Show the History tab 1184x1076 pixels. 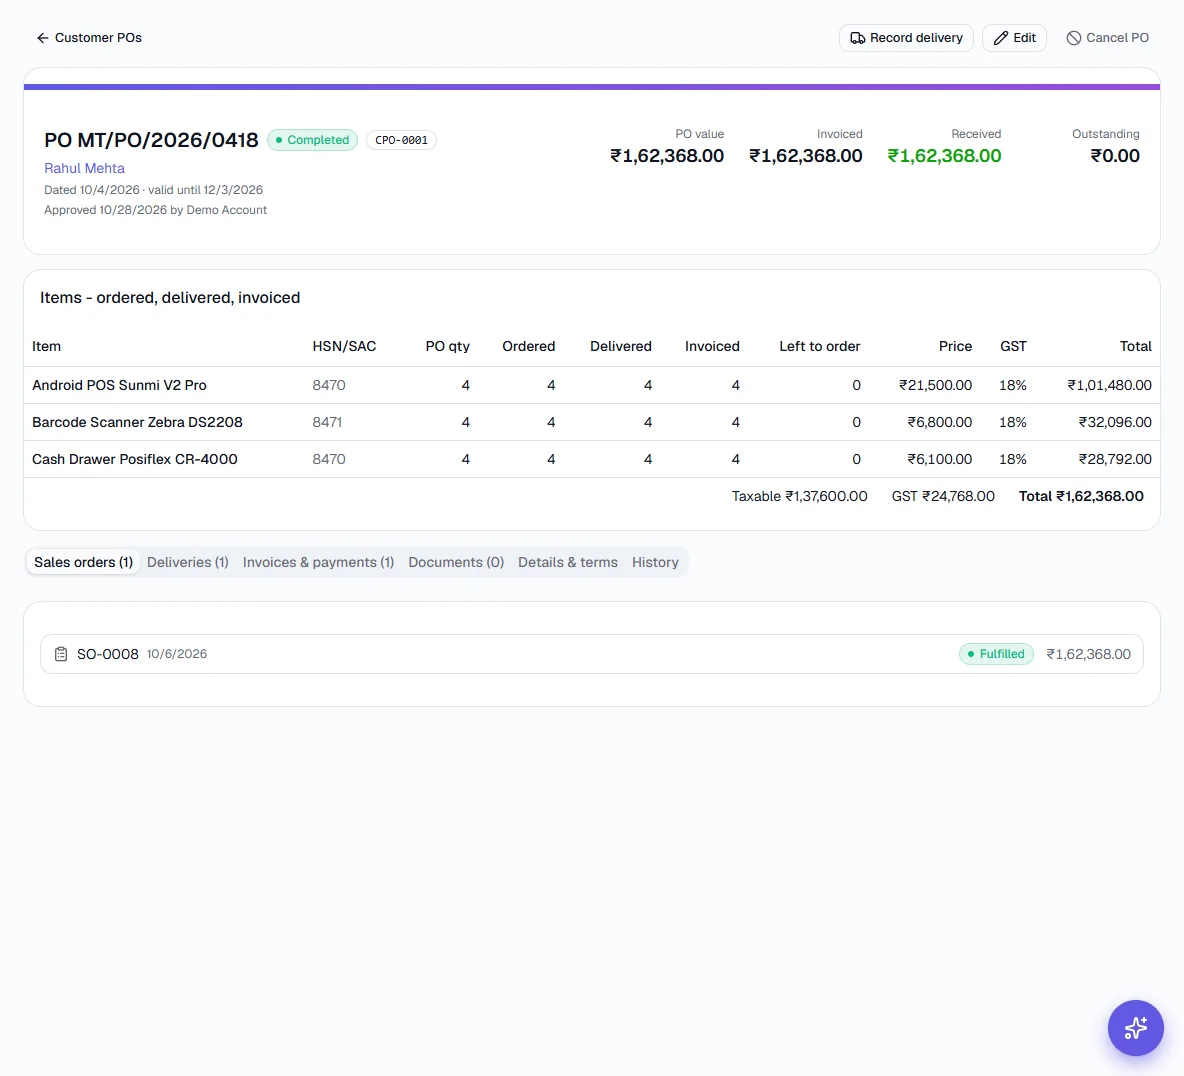tap(655, 562)
